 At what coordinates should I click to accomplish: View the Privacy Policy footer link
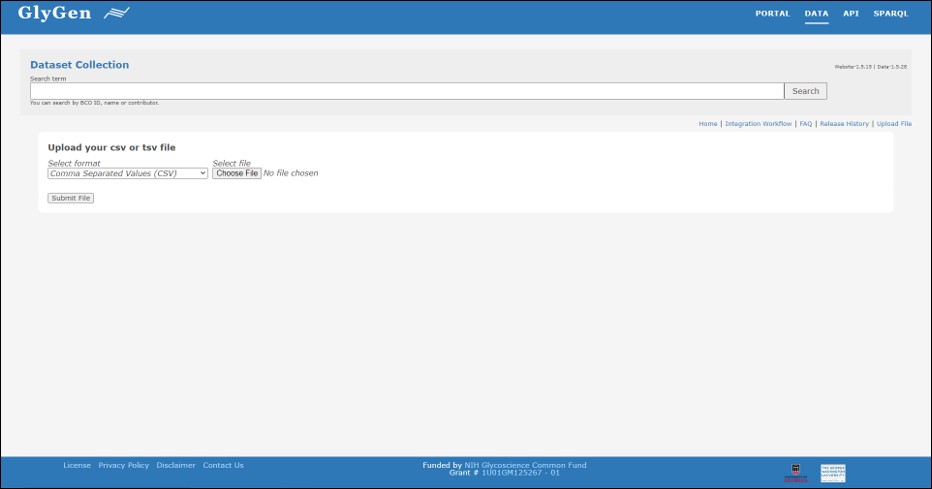(x=123, y=465)
